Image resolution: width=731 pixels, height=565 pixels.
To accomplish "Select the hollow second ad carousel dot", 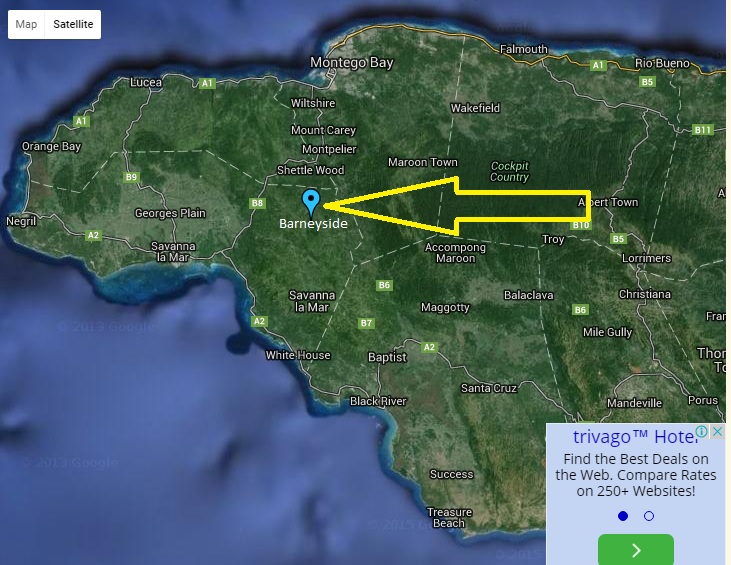I will (x=649, y=516).
